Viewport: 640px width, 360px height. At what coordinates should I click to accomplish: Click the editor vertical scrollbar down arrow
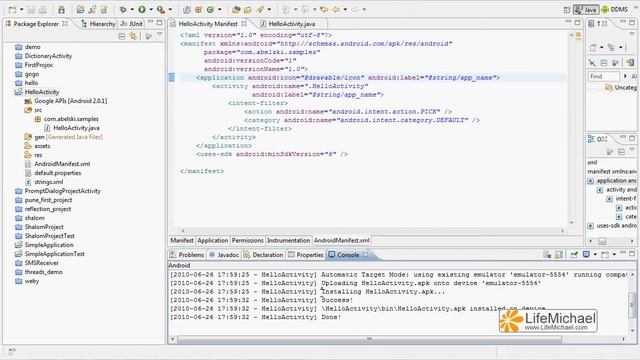click(572, 223)
